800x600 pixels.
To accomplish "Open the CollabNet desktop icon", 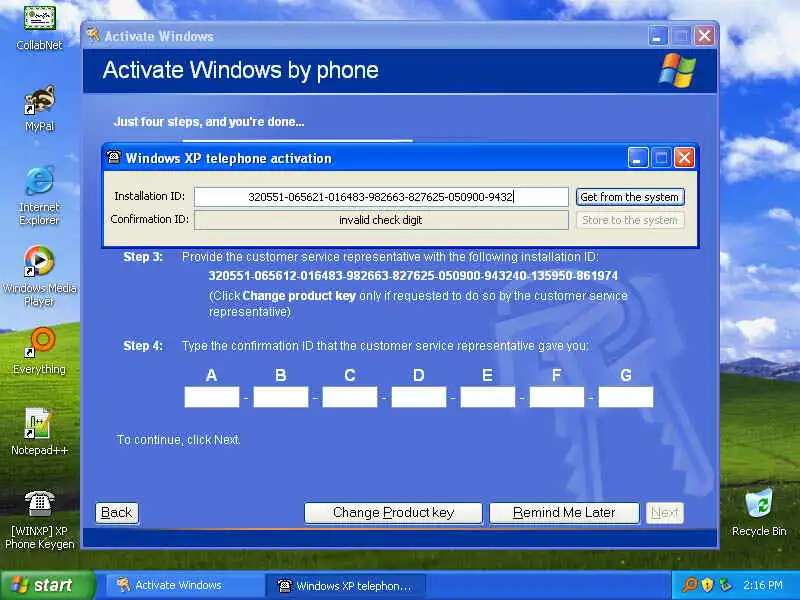I will coord(39,27).
